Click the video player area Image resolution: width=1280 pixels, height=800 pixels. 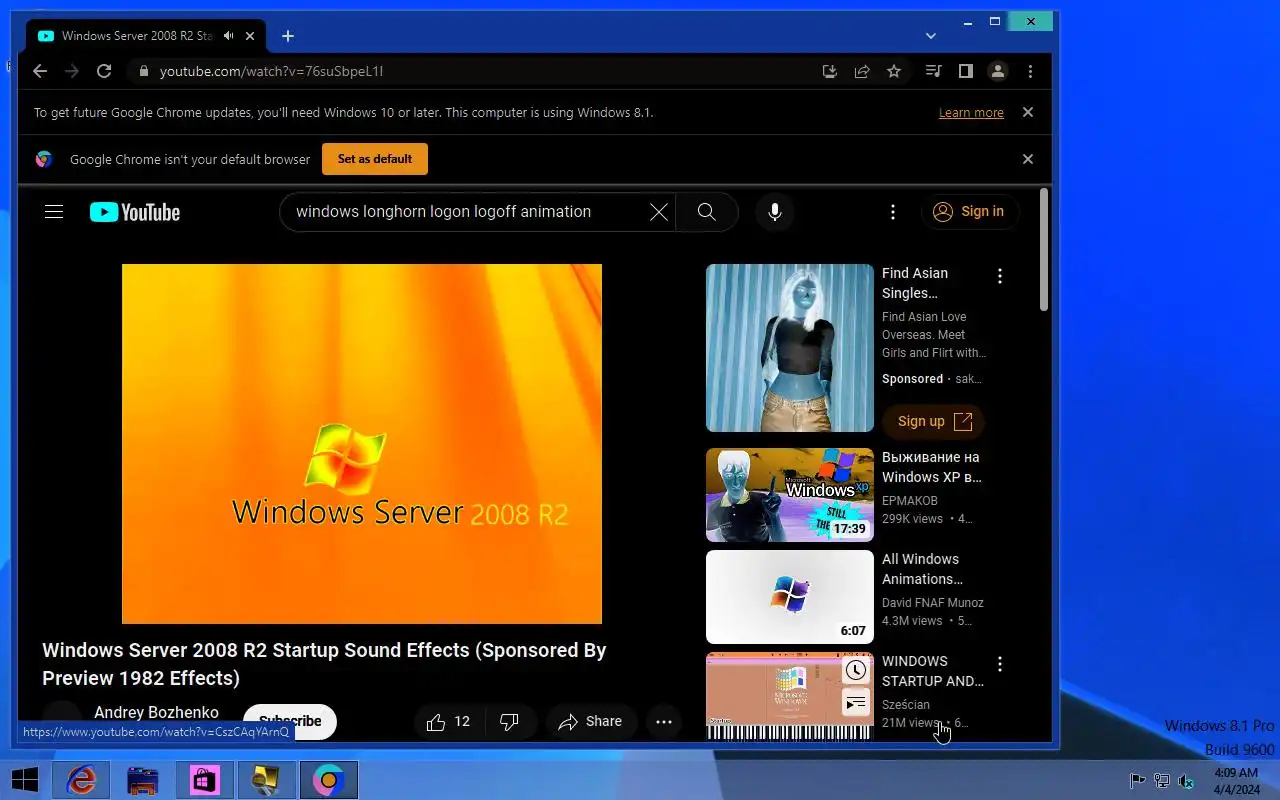coord(362,444)
